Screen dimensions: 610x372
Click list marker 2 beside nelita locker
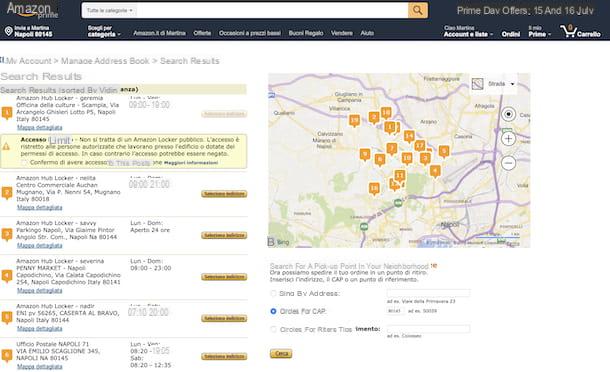coord(7,193)
